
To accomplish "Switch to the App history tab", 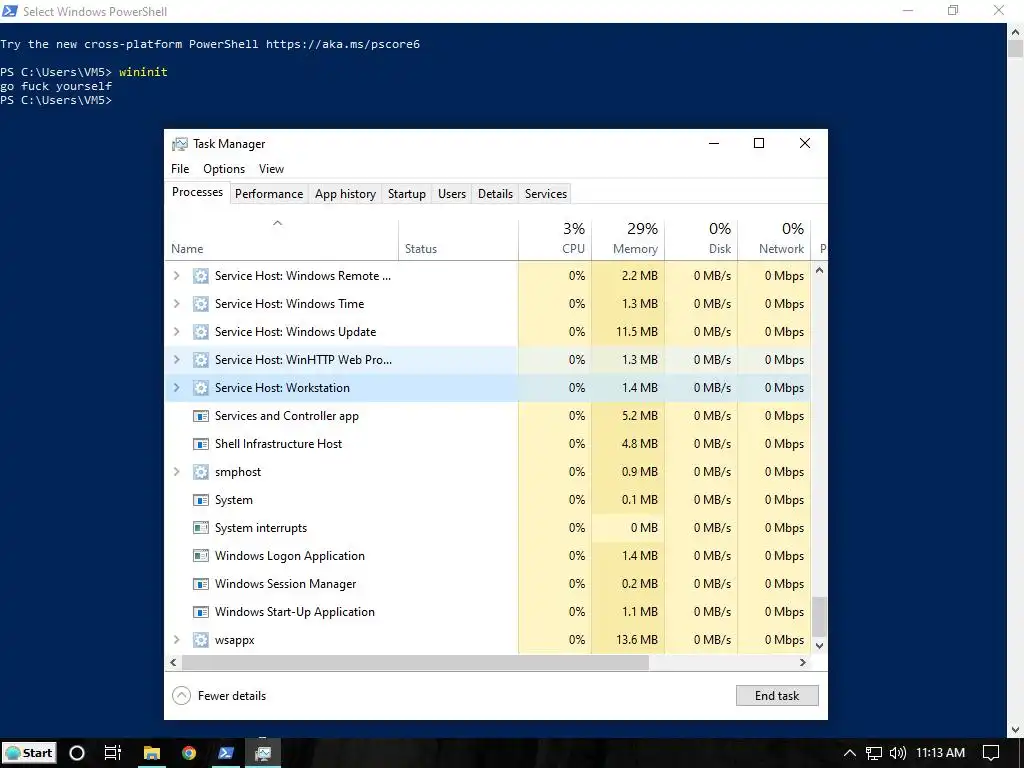I will click(x=345, y=194).
